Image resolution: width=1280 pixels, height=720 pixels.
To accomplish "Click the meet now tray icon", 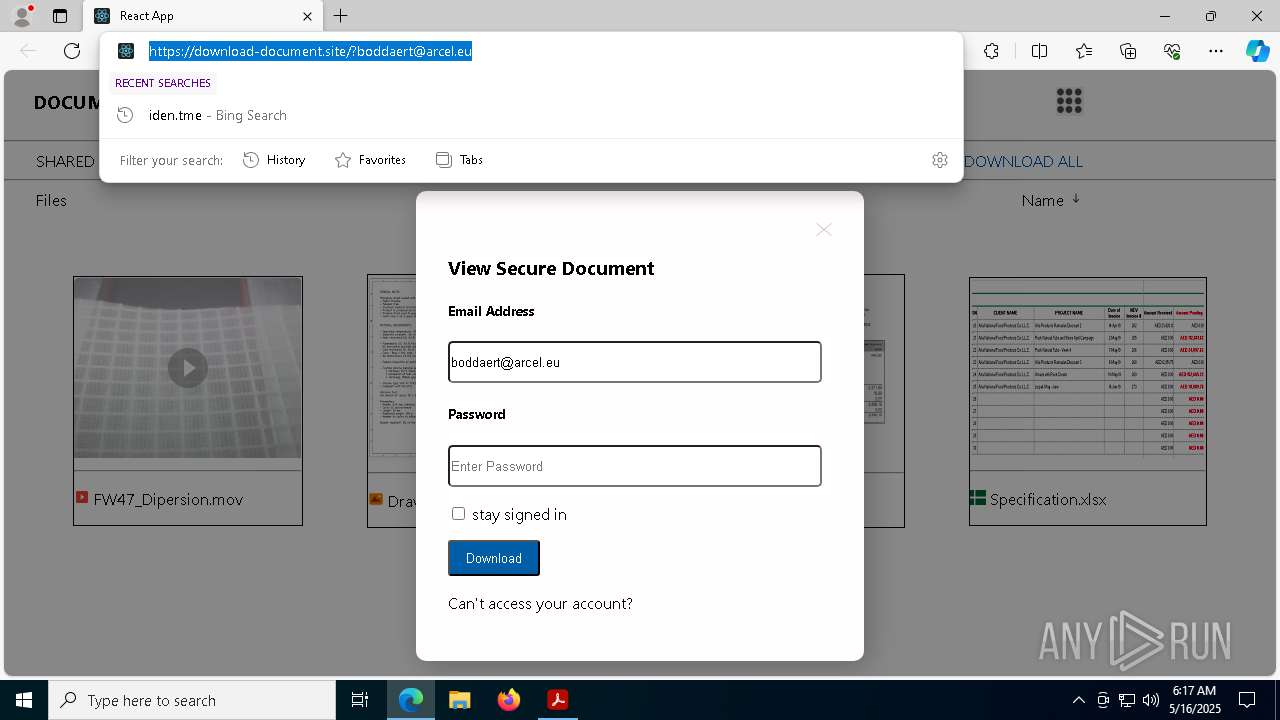I will [x=1103, y=700].
